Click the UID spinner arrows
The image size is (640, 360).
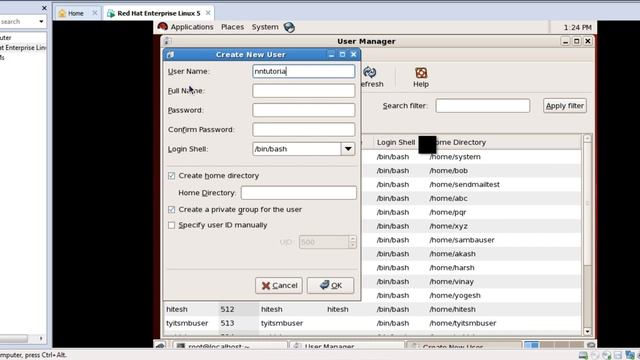point(353,242)
